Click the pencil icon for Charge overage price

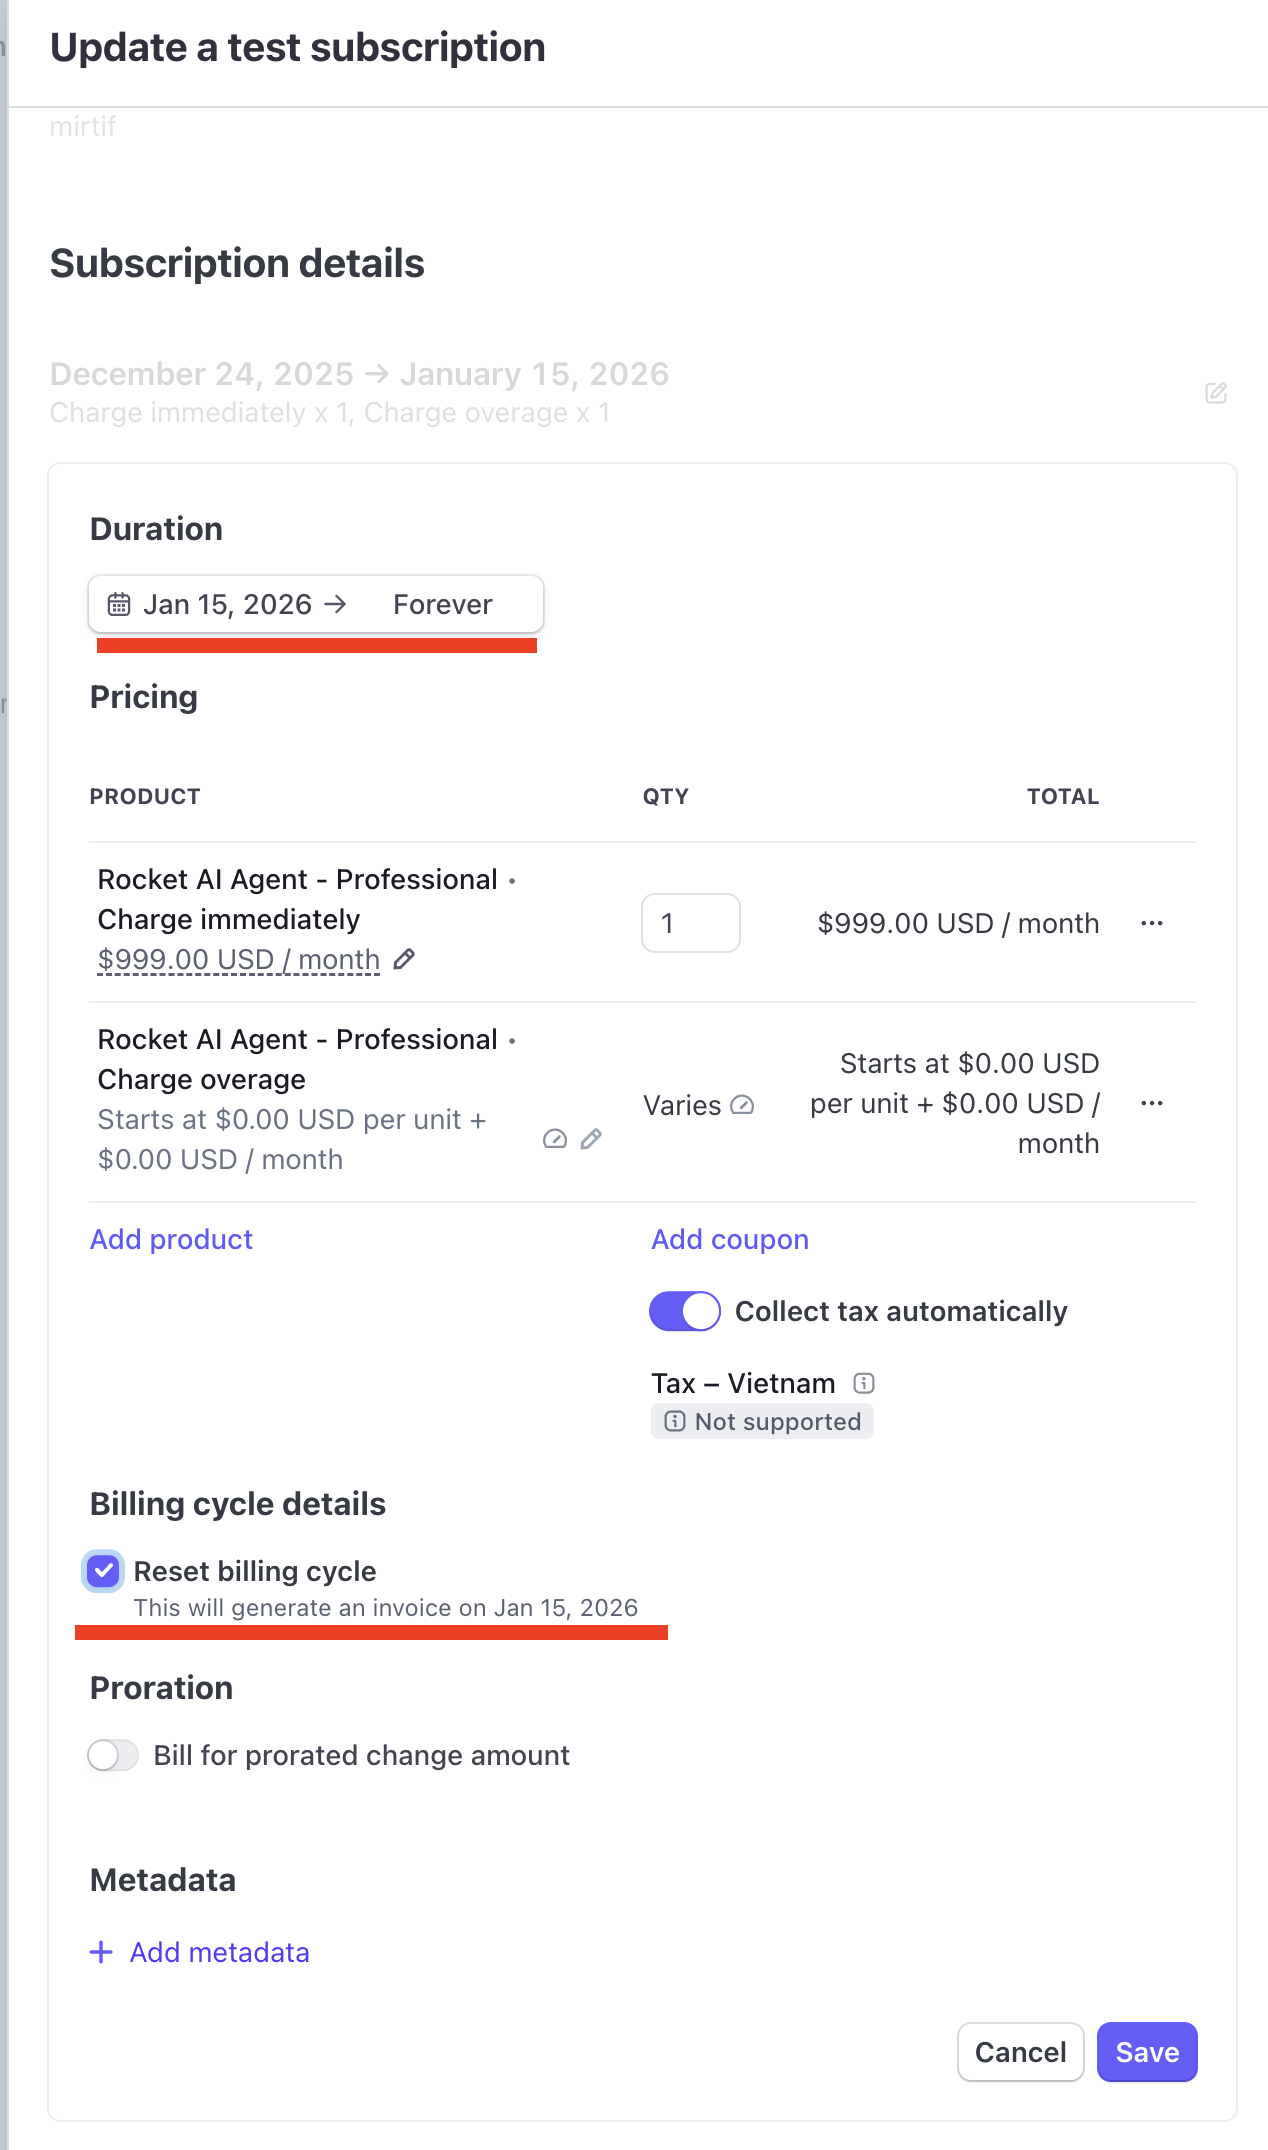click(591, 1139)
